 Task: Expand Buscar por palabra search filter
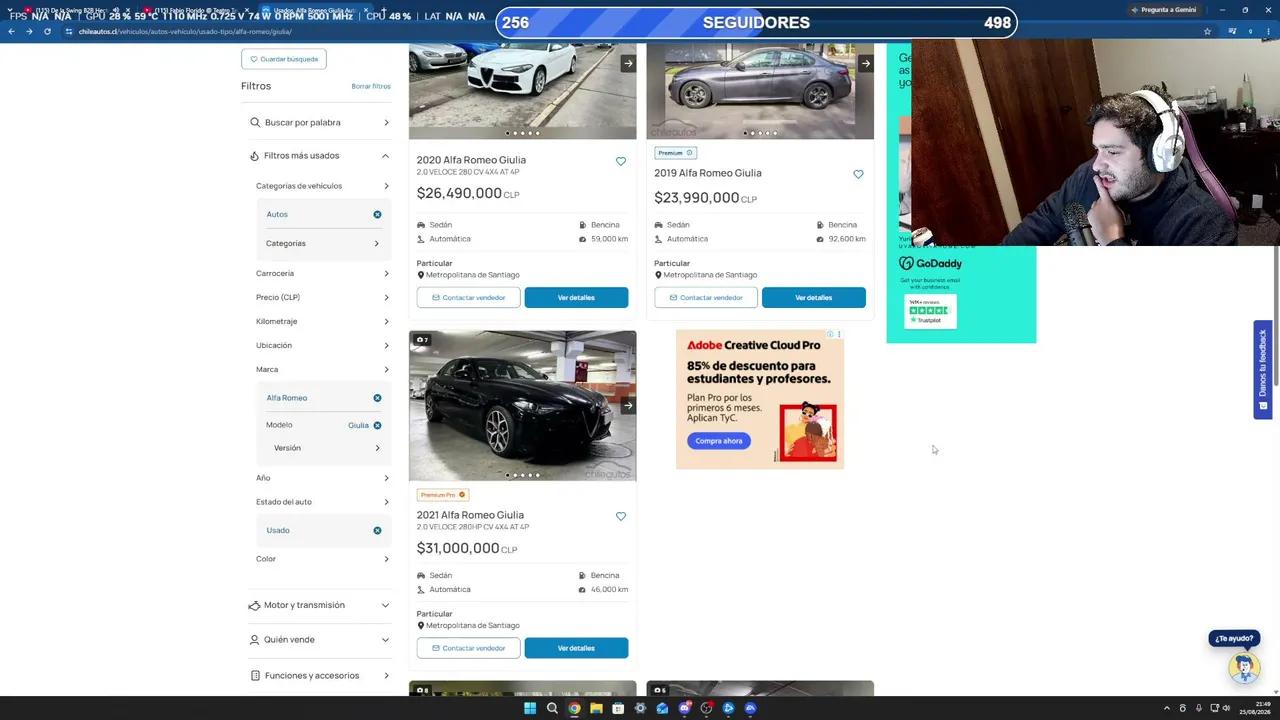point(320,122)
